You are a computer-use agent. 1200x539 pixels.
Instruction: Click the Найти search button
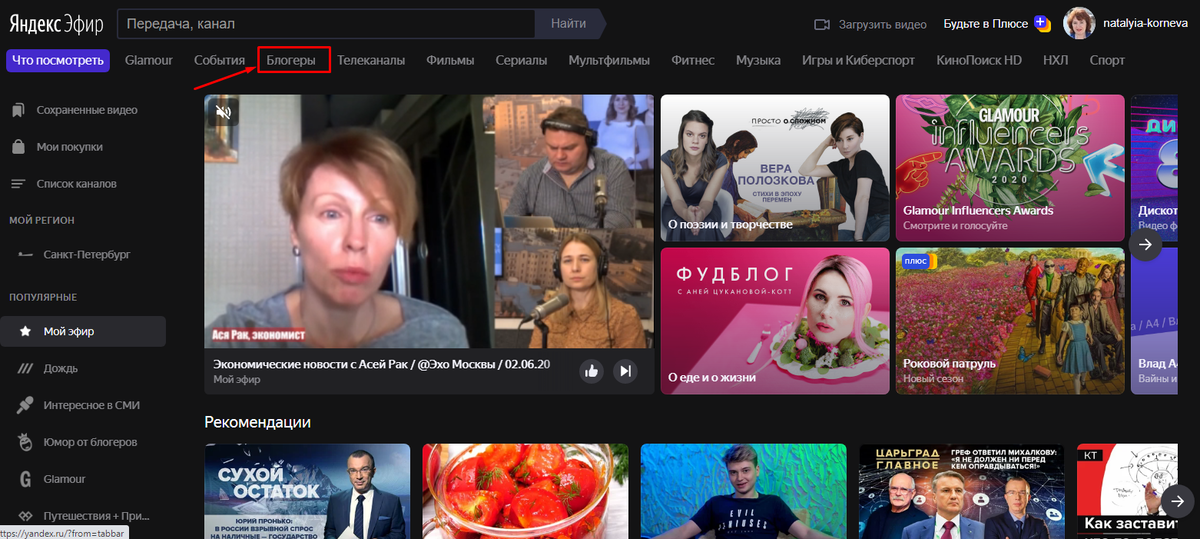pyautogui.click(x=571, y=23)
